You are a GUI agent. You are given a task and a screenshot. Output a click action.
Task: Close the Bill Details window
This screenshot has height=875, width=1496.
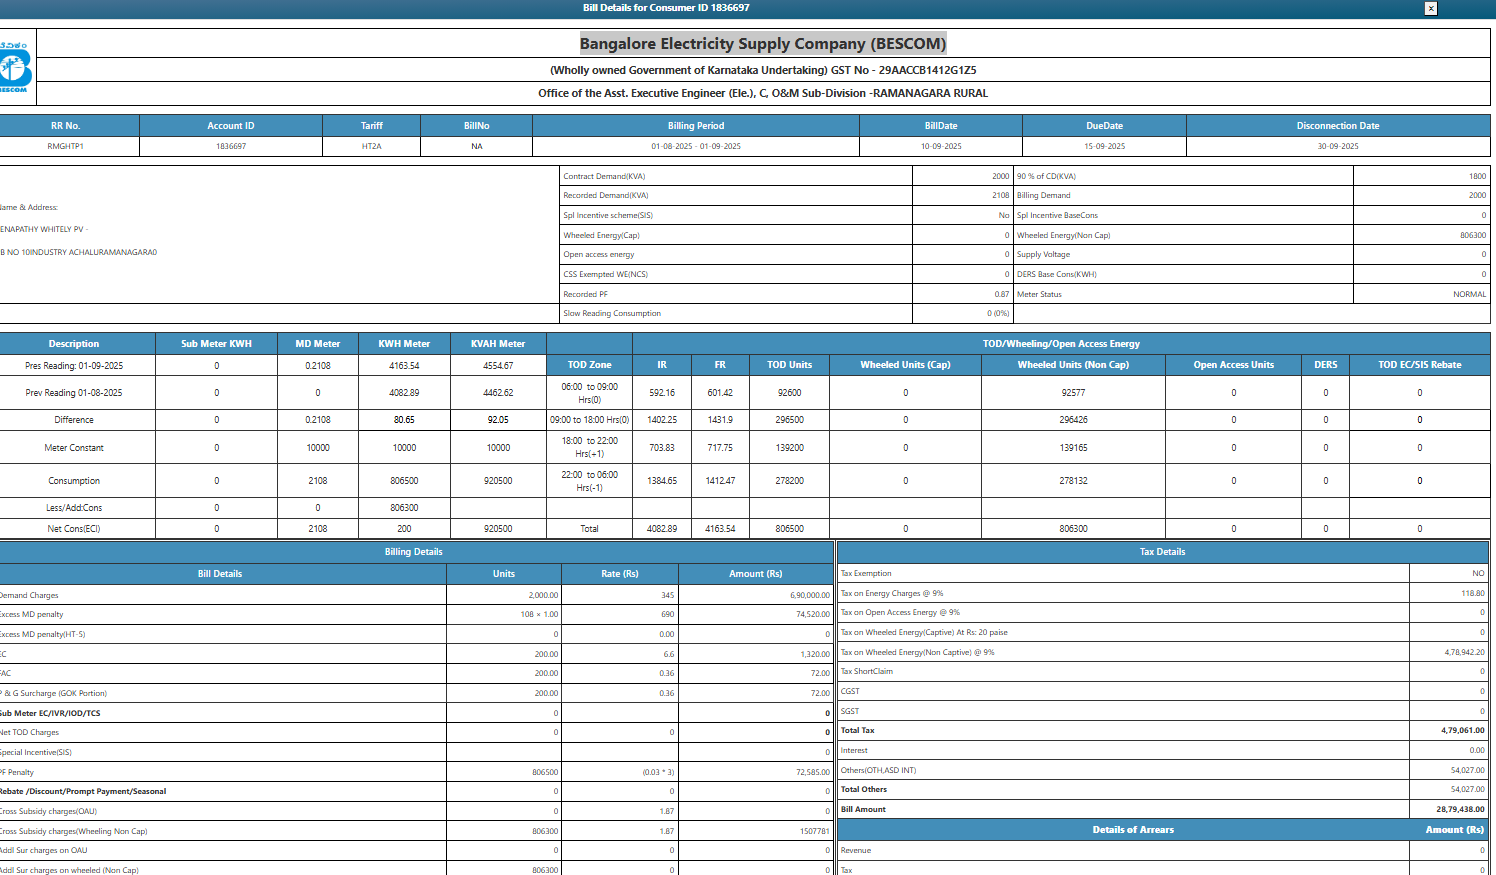pos(1431,8)
